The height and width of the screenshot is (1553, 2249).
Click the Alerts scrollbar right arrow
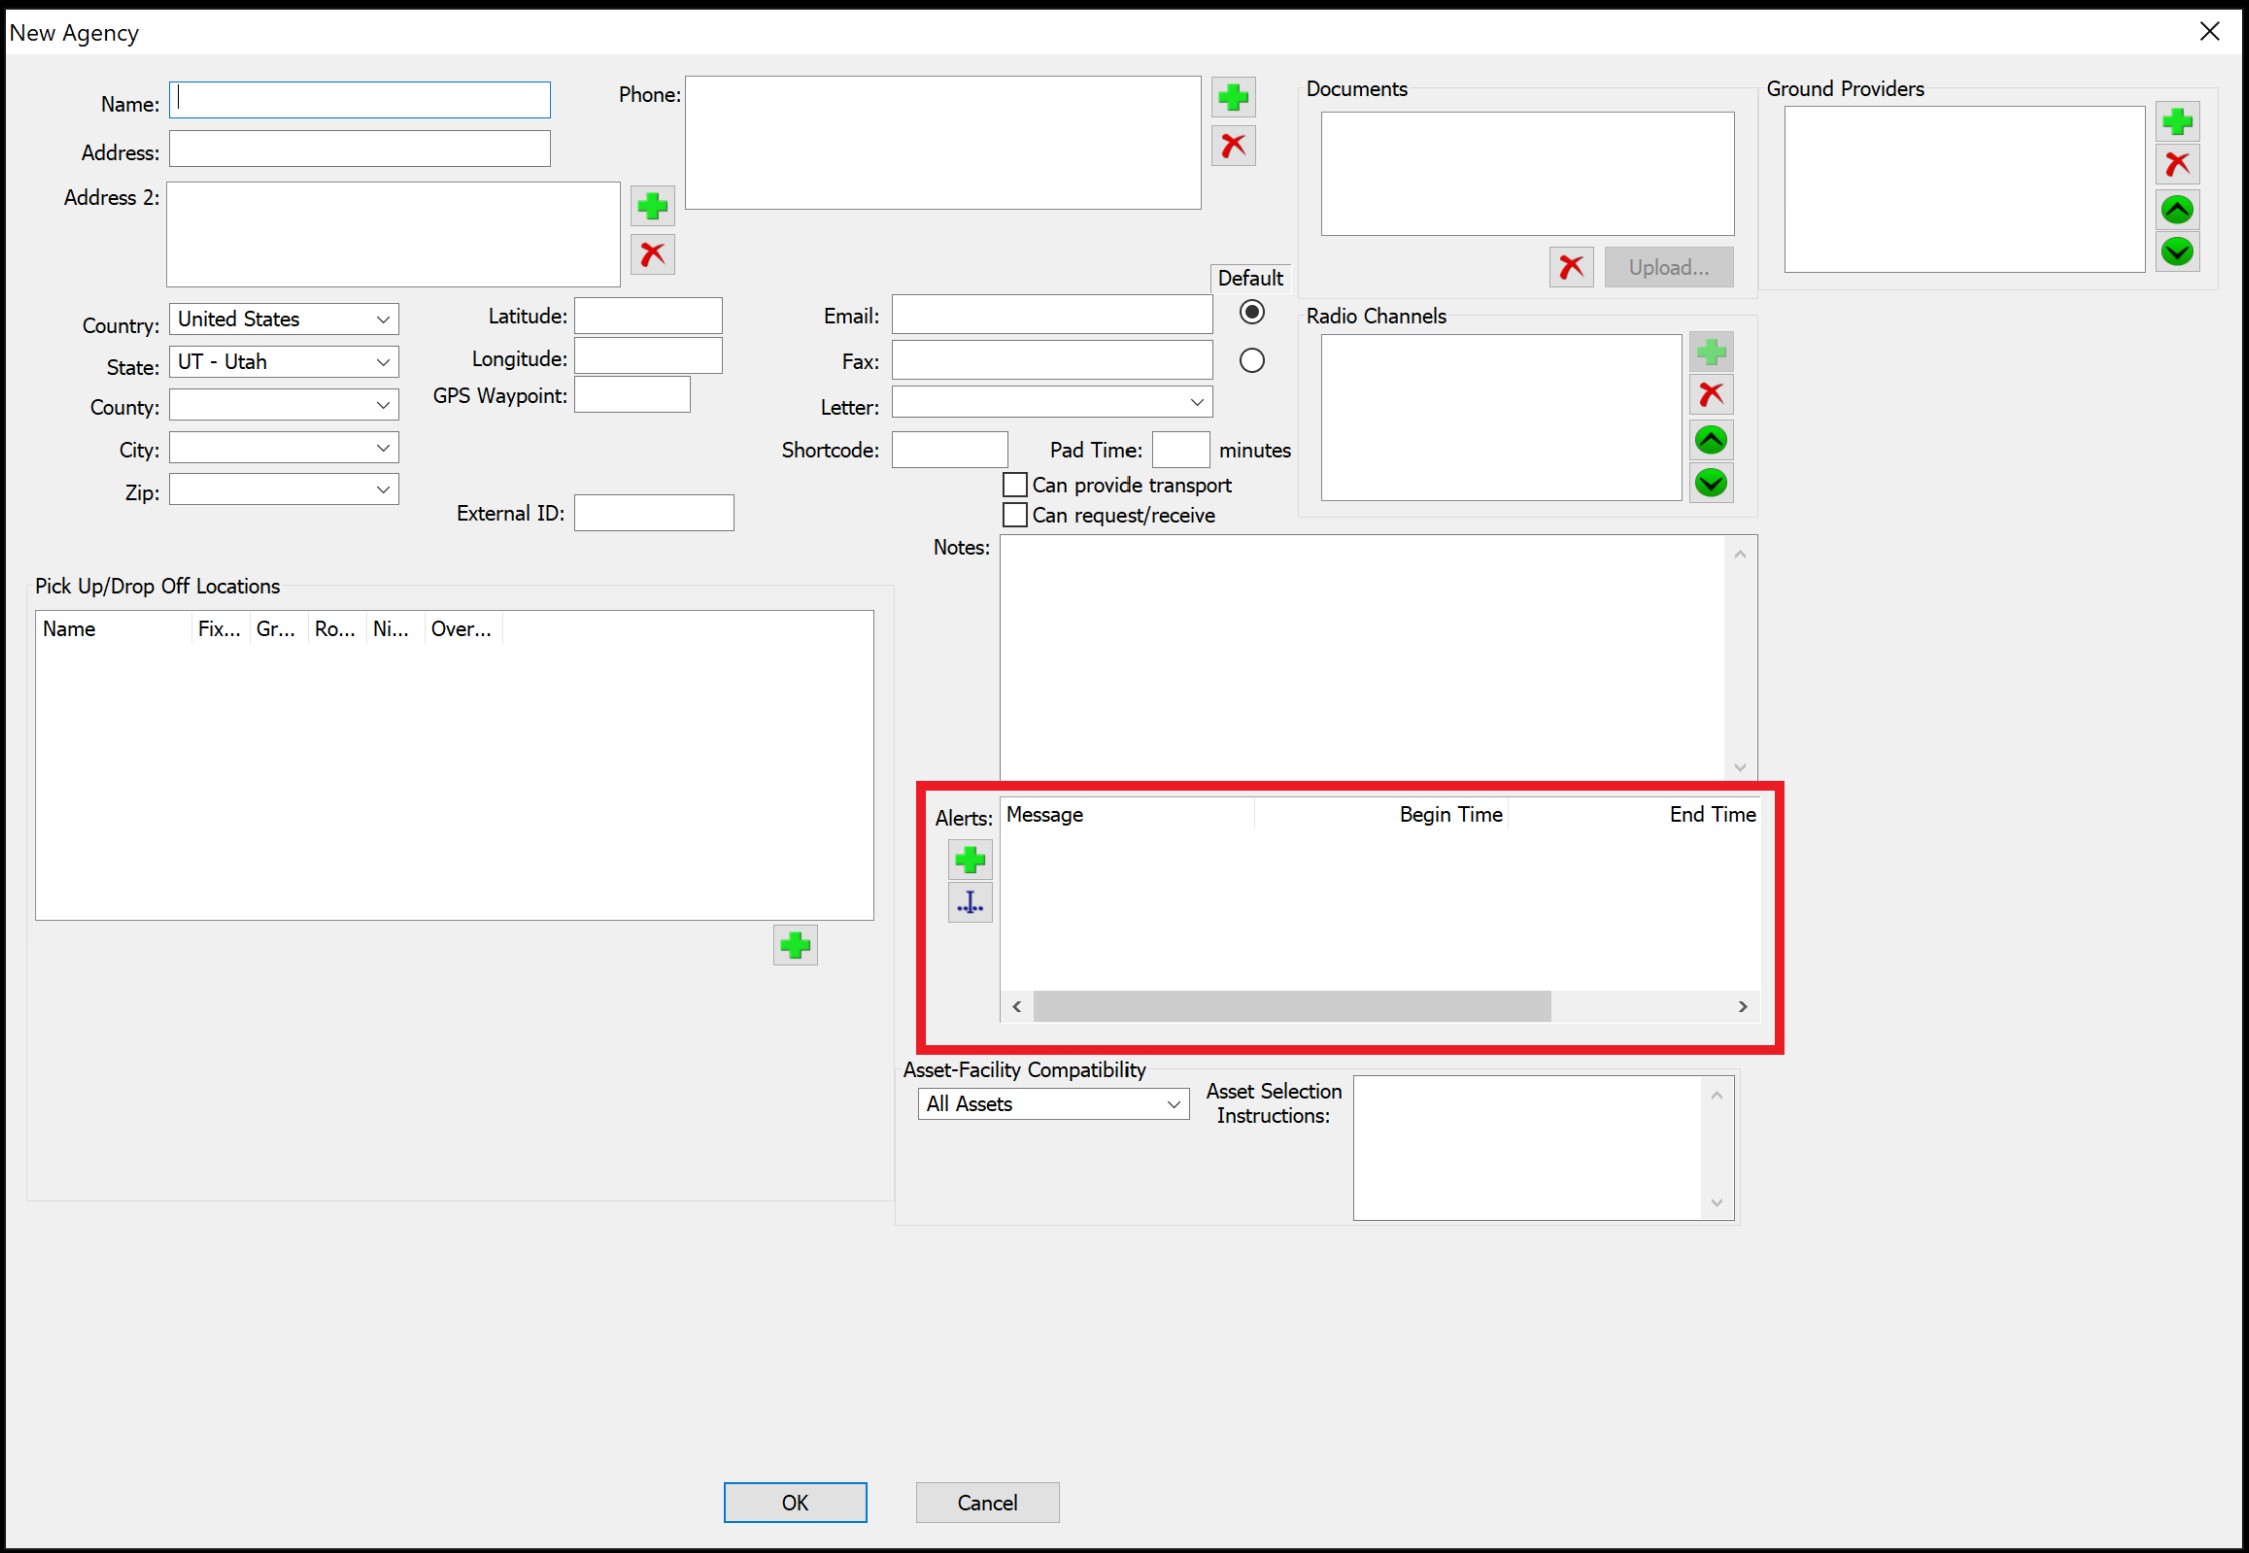[1743, 1006]
